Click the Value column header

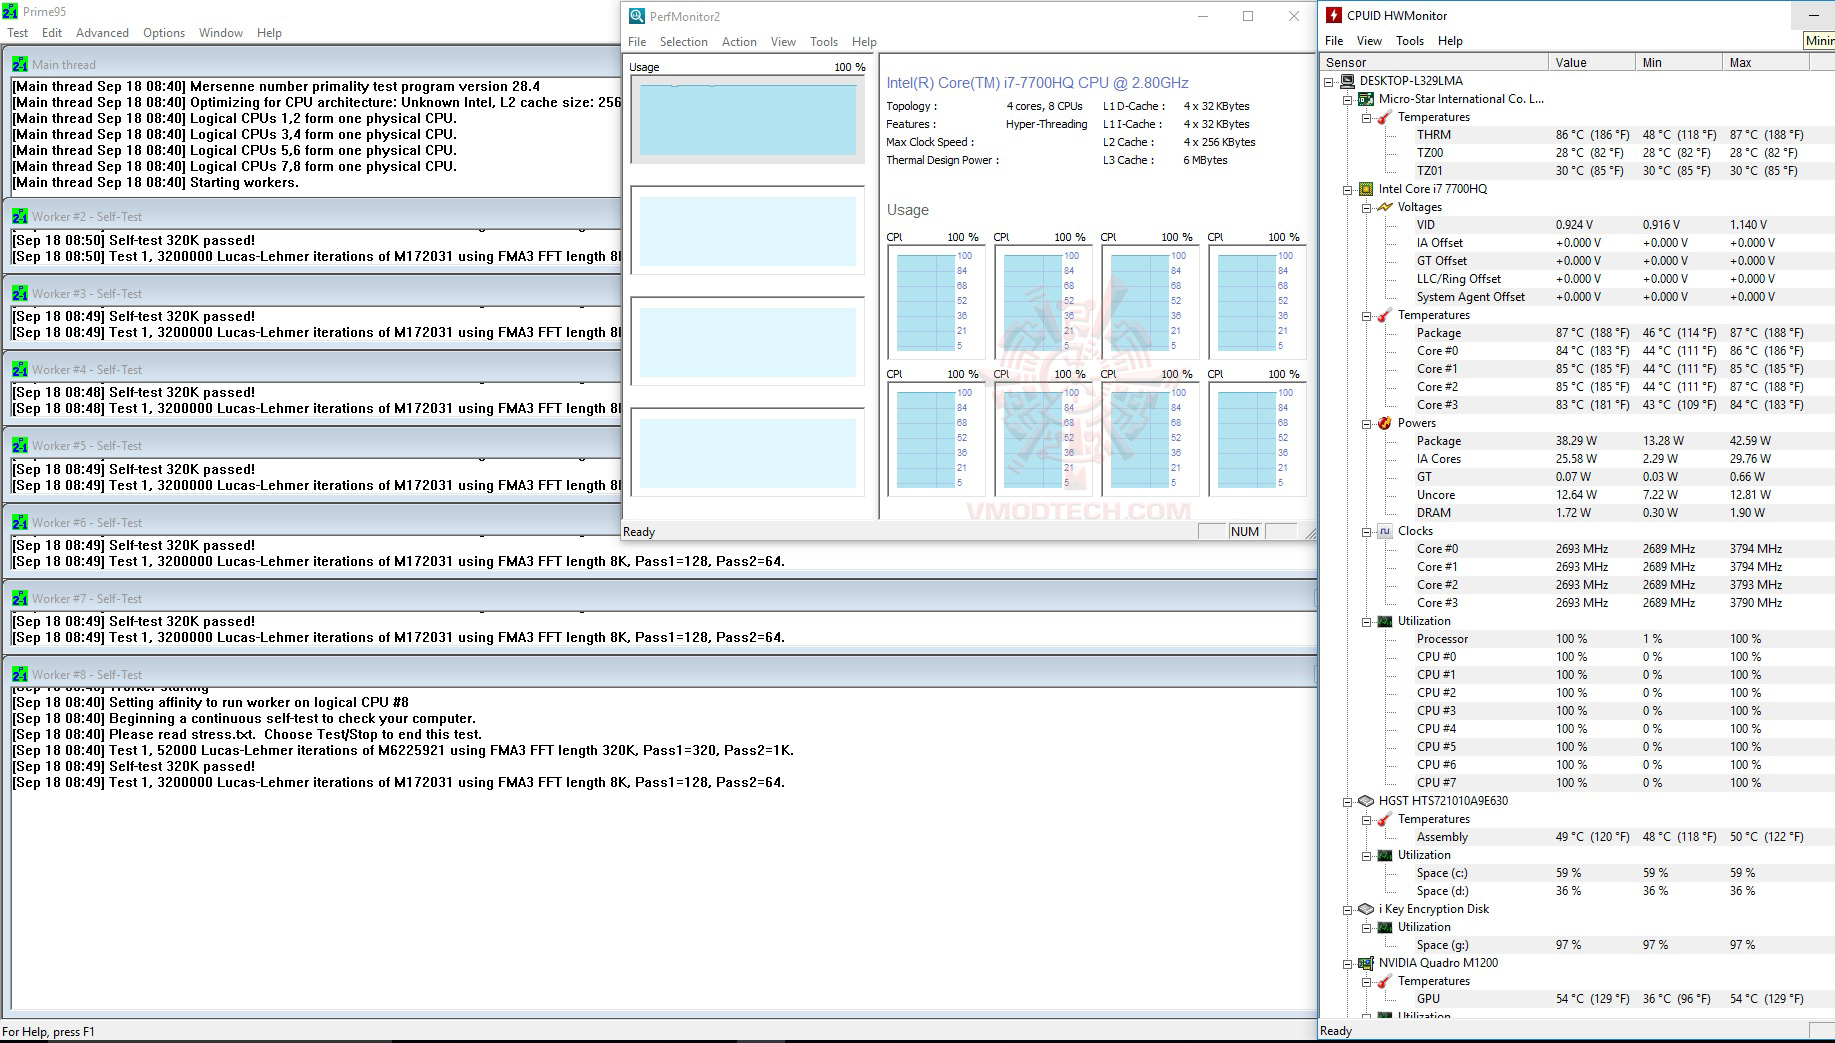pos(1591,62)
